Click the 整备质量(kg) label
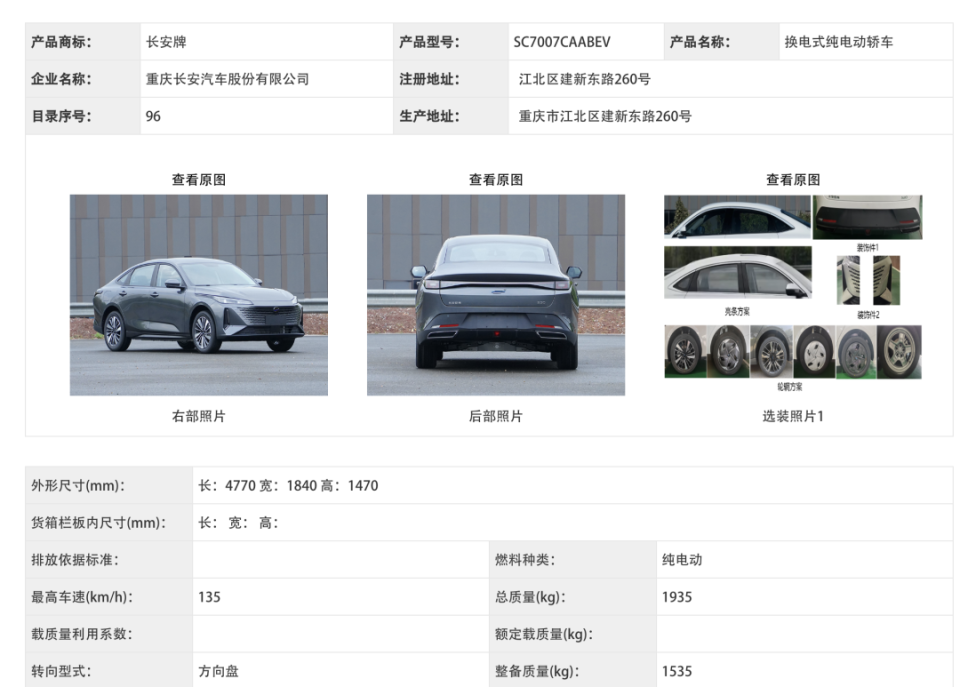960x687 pixels. pos(537,671)
